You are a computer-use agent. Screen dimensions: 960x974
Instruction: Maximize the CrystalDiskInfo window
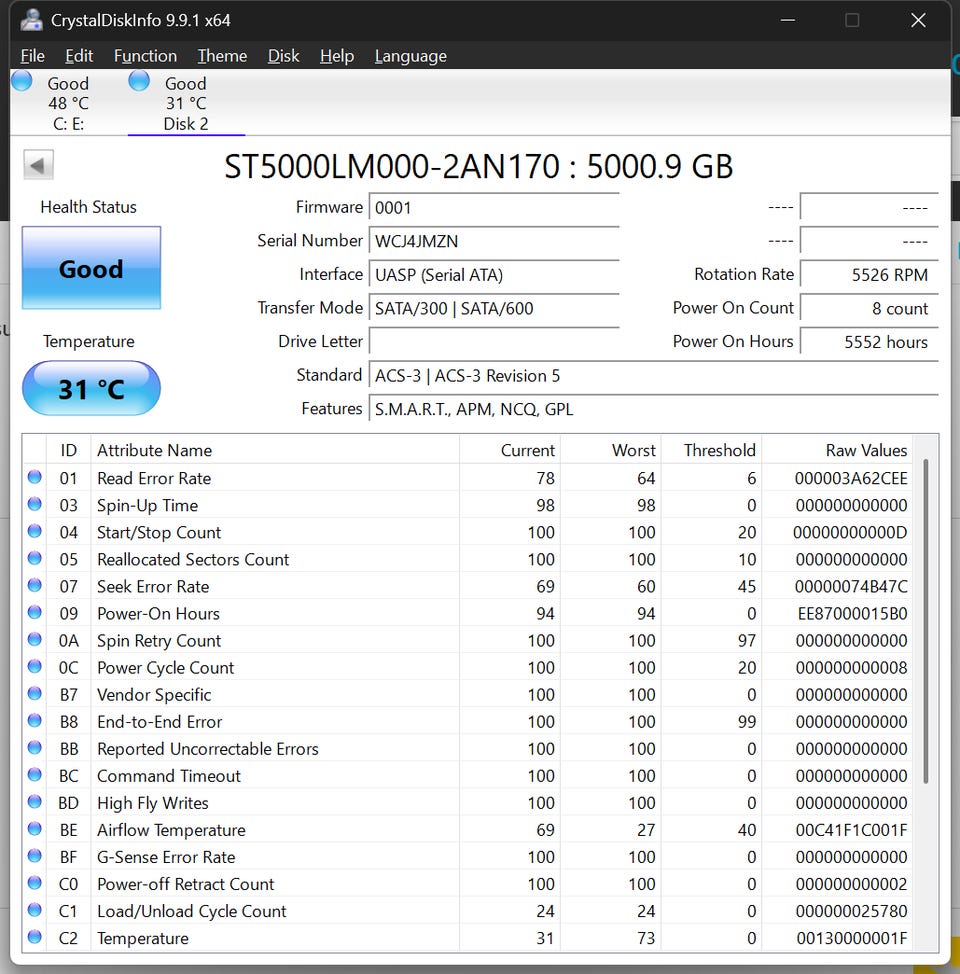[x=853, y=20]
